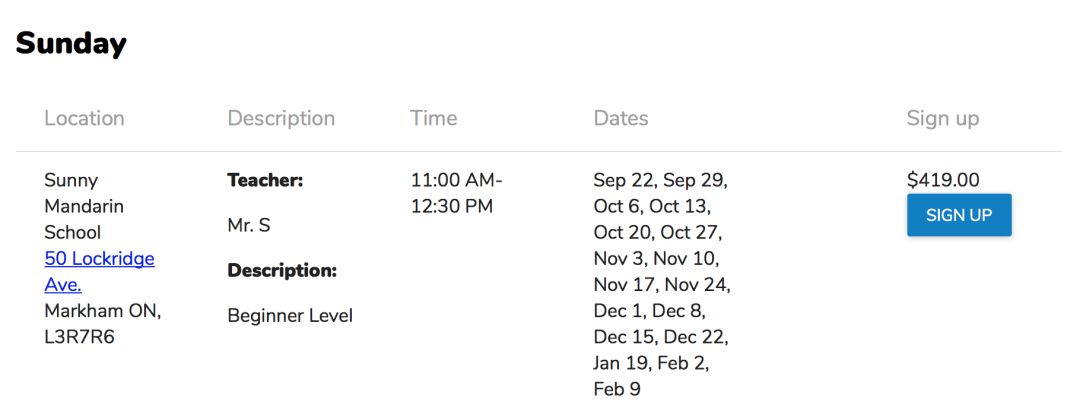
Task: Select the Description column header
Action: pos(281,118)
